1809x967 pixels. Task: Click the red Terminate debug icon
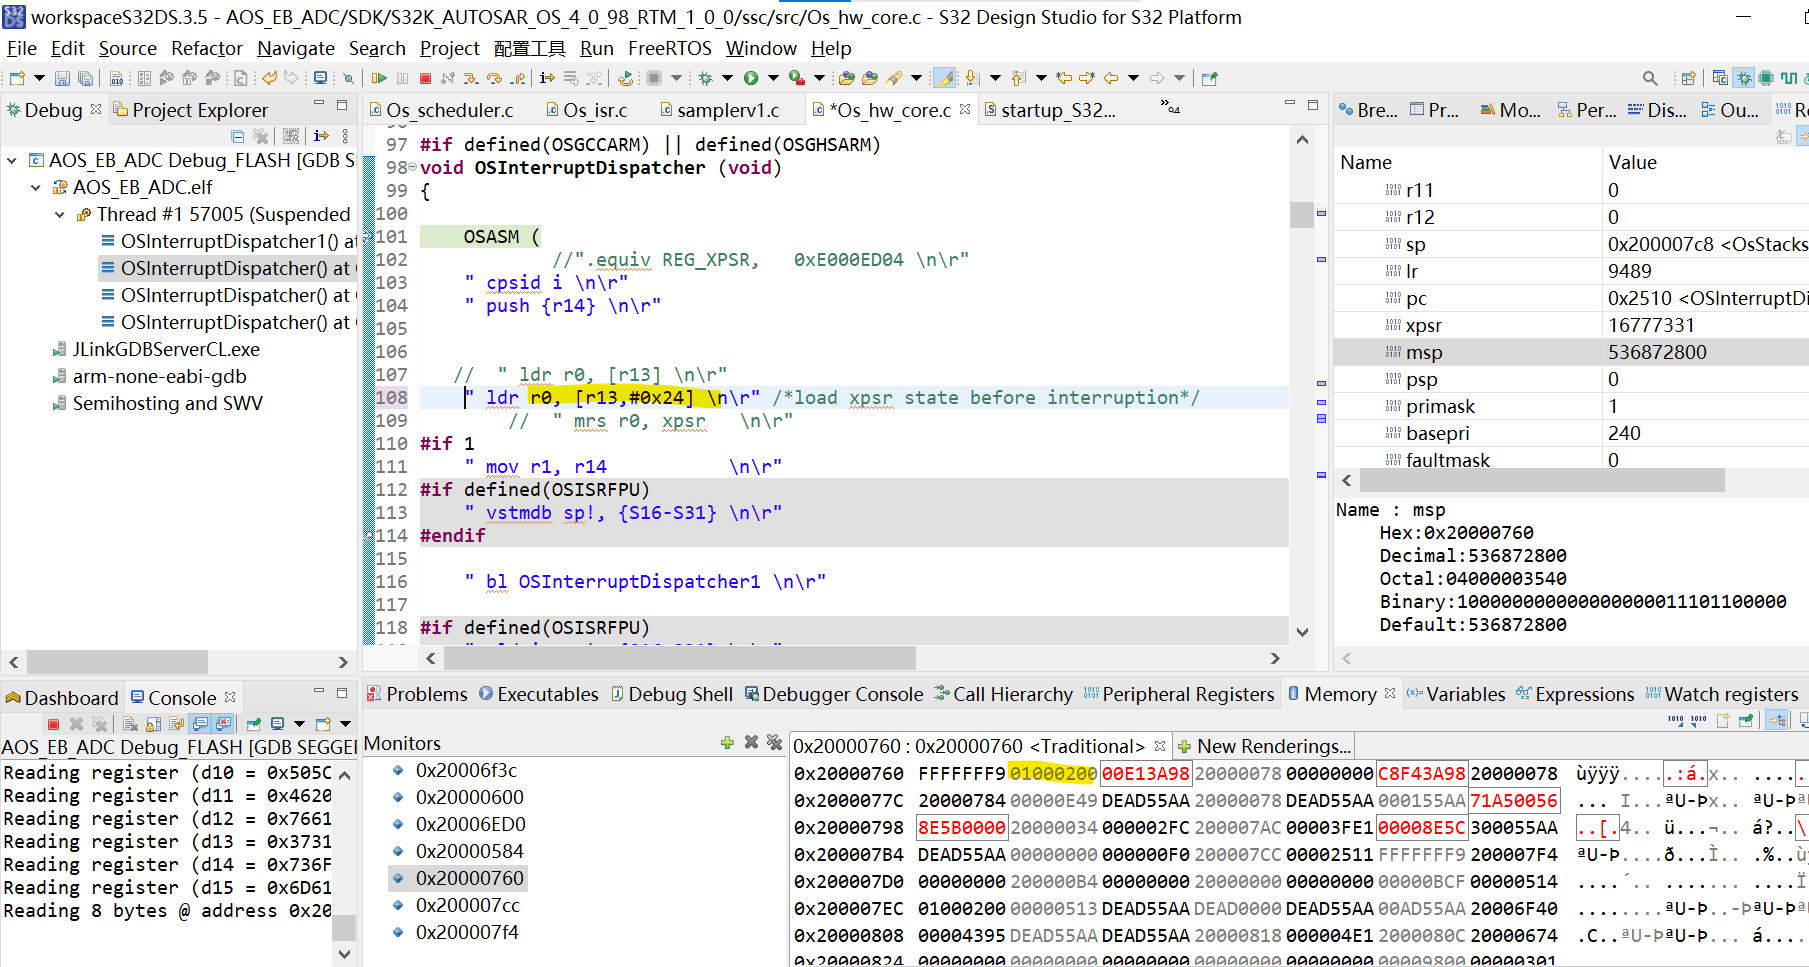pyautogui.click(x=424, y=77)
